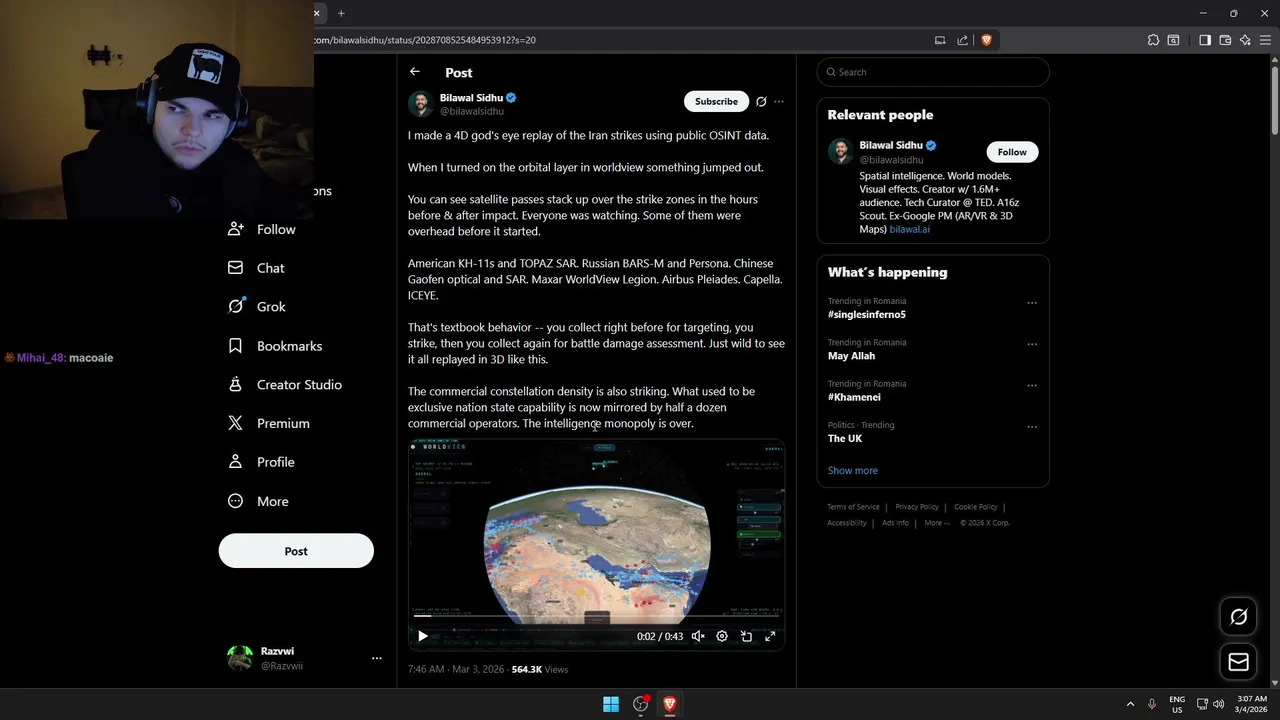Open options for #singlesinferno5 trend
The width and height of the screenshot is (1280, 720).
(1032, 303)
